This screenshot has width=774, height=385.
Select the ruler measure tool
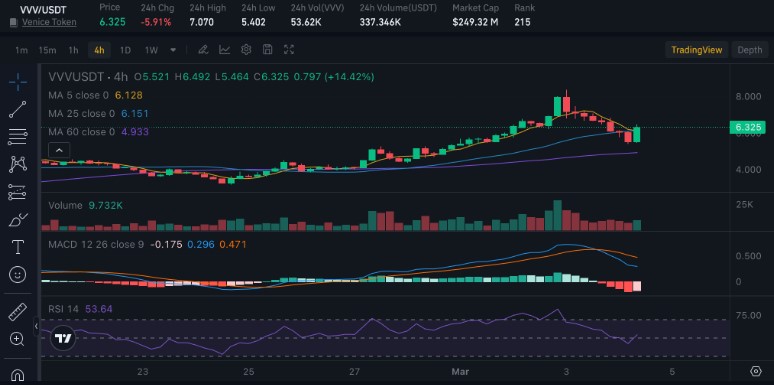[x=18, y=312]
